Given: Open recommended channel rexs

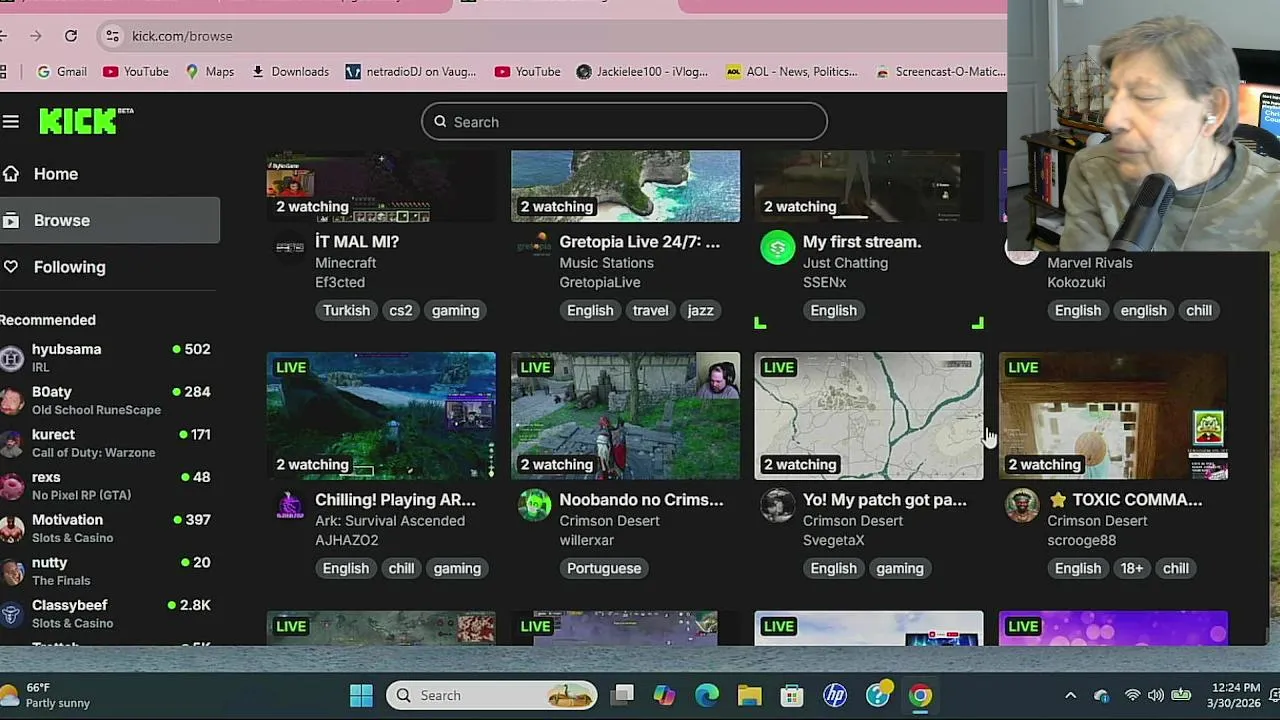Looking at the screenshot, I should tap(105, 485).
